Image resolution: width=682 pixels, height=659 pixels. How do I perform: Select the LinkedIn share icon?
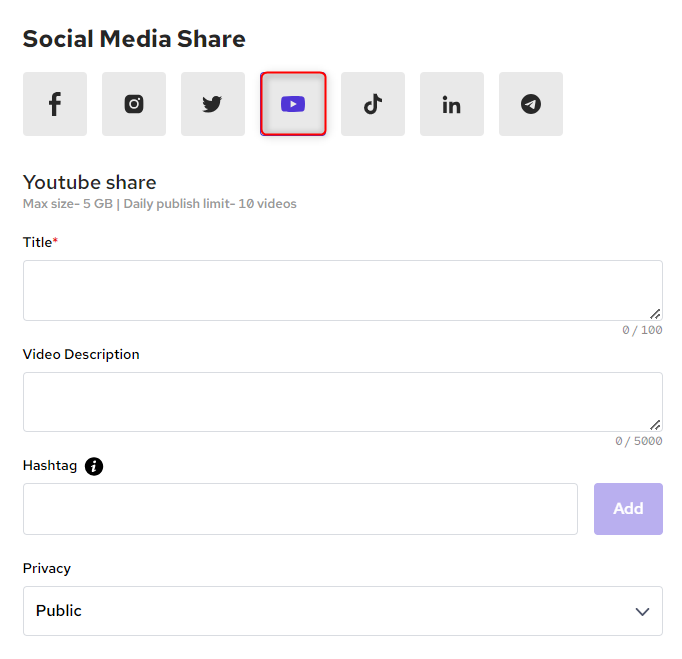[452, 104]
